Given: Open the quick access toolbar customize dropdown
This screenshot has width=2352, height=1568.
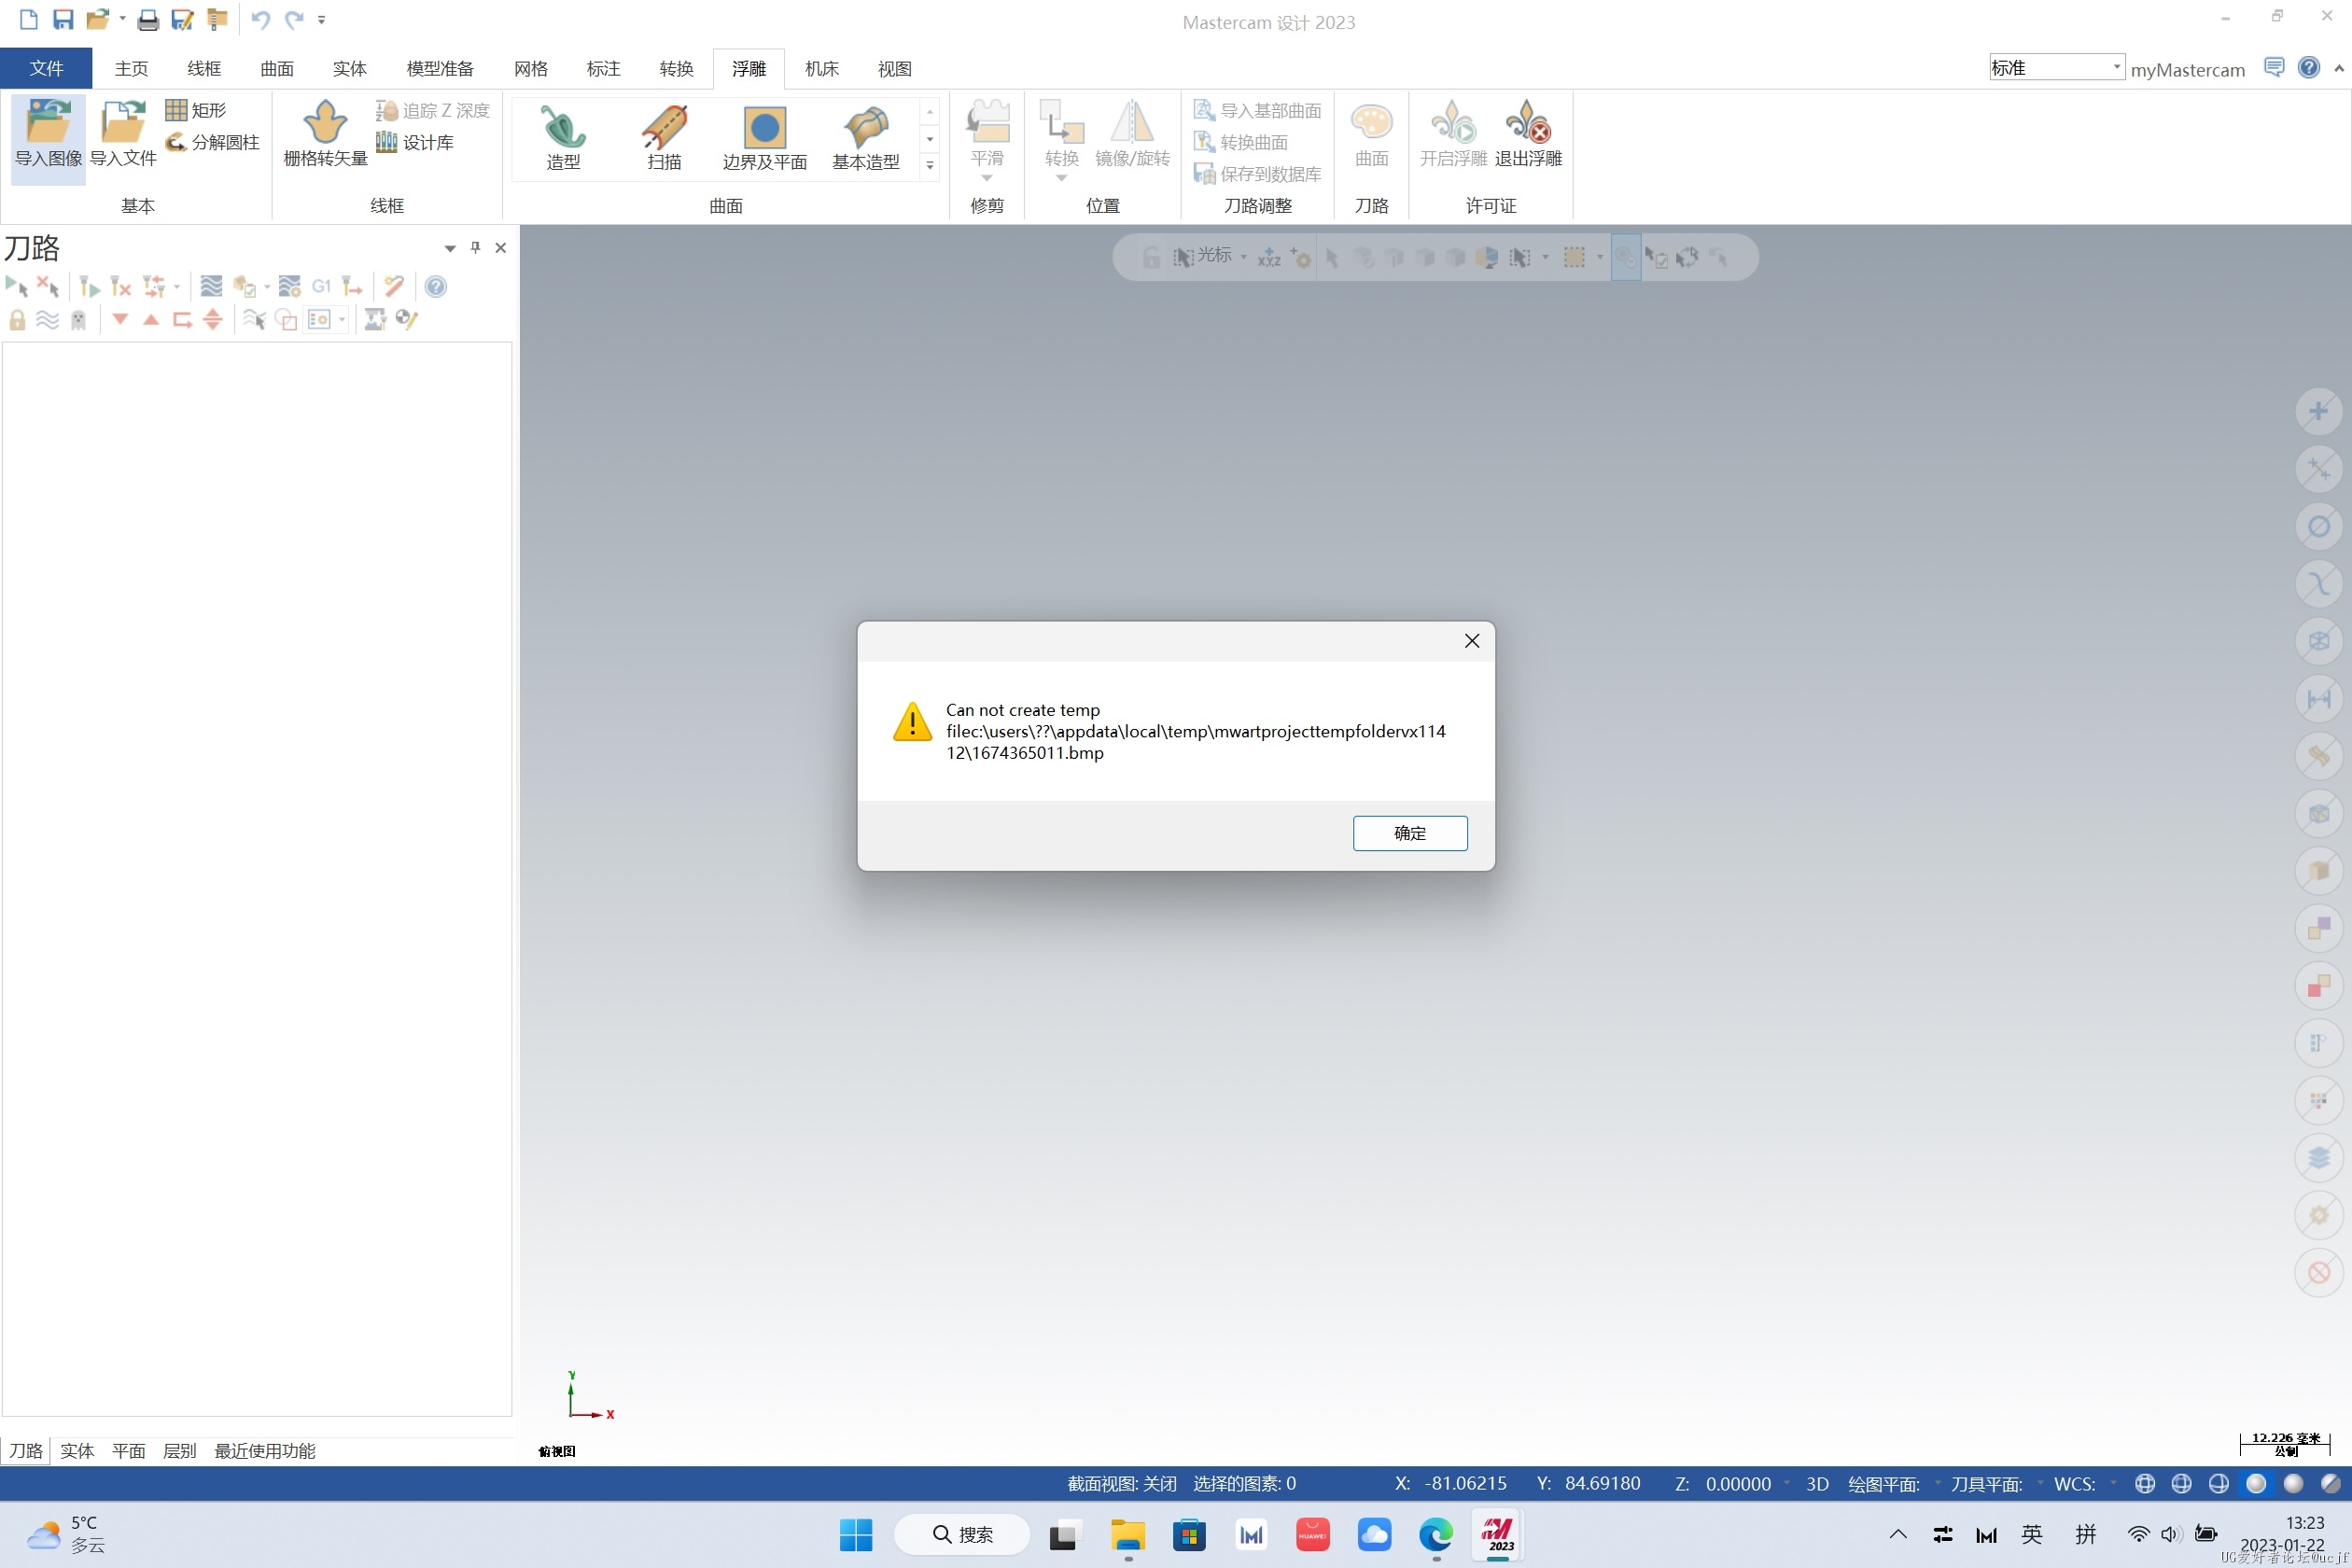Looking at the screenshot, I should click(322, 19).
